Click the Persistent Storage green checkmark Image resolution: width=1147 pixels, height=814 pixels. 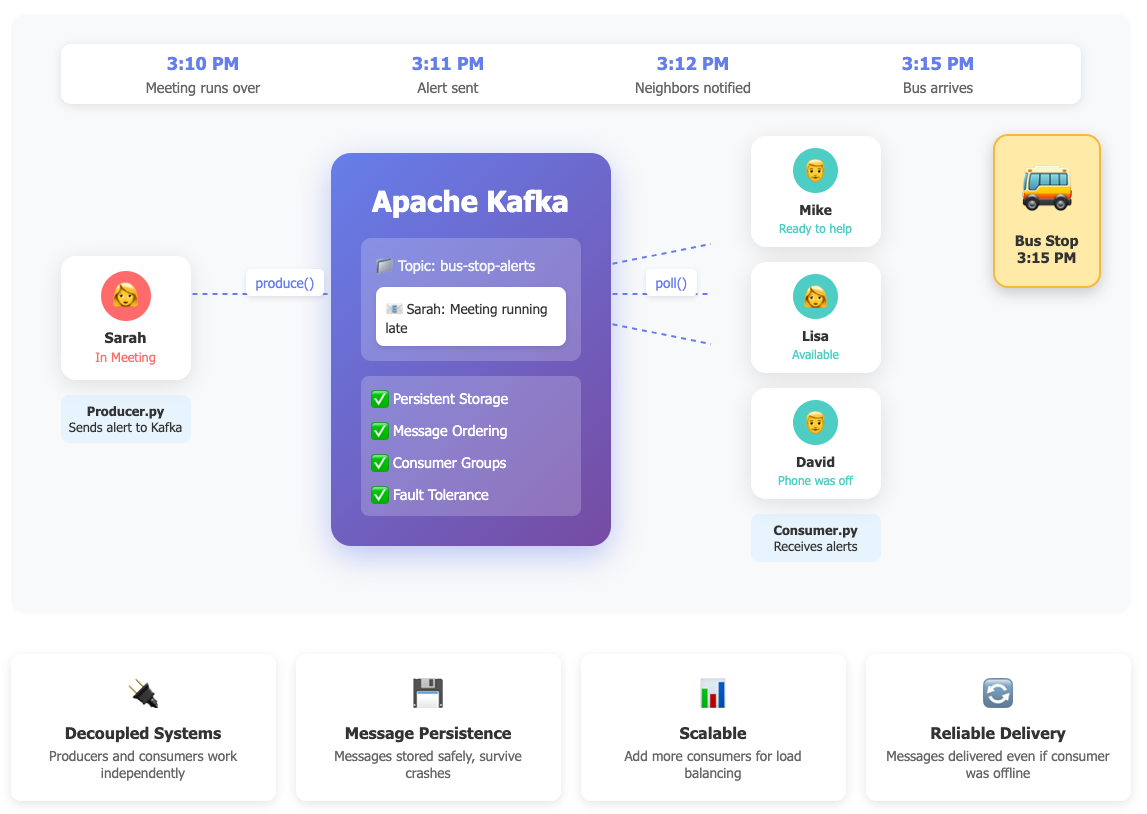tap(380, 399)
